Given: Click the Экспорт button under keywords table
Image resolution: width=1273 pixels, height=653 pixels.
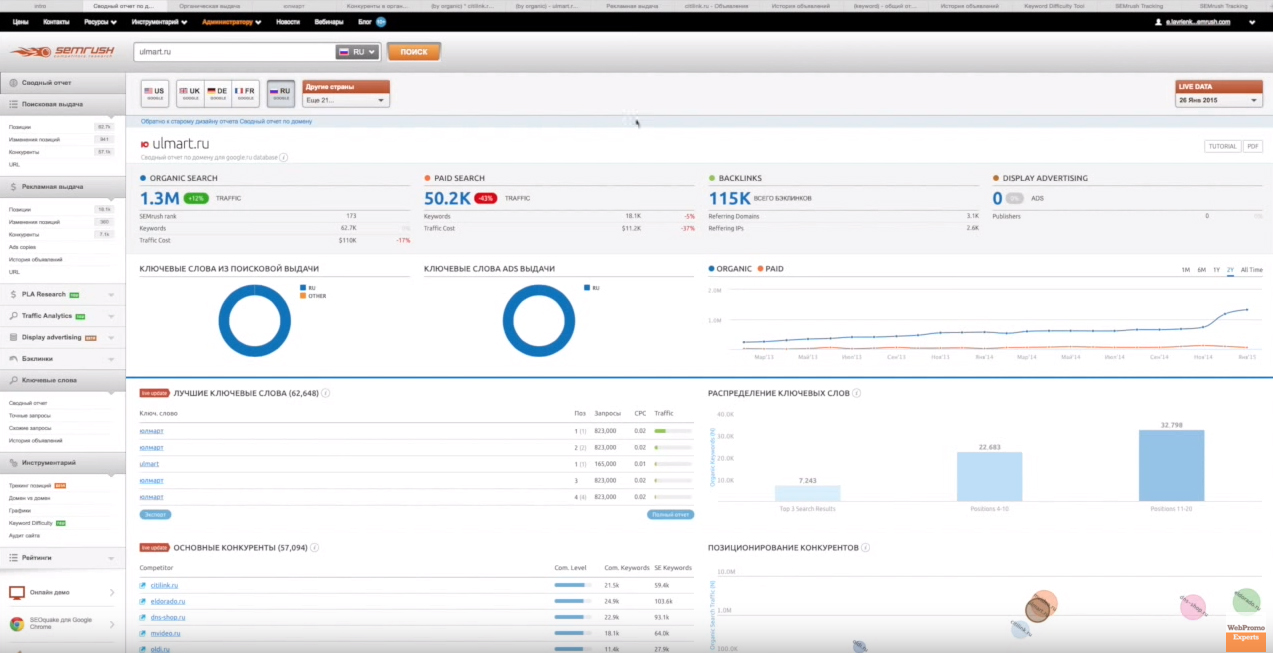Looking at the screenshot, I should tap(155, 514).
